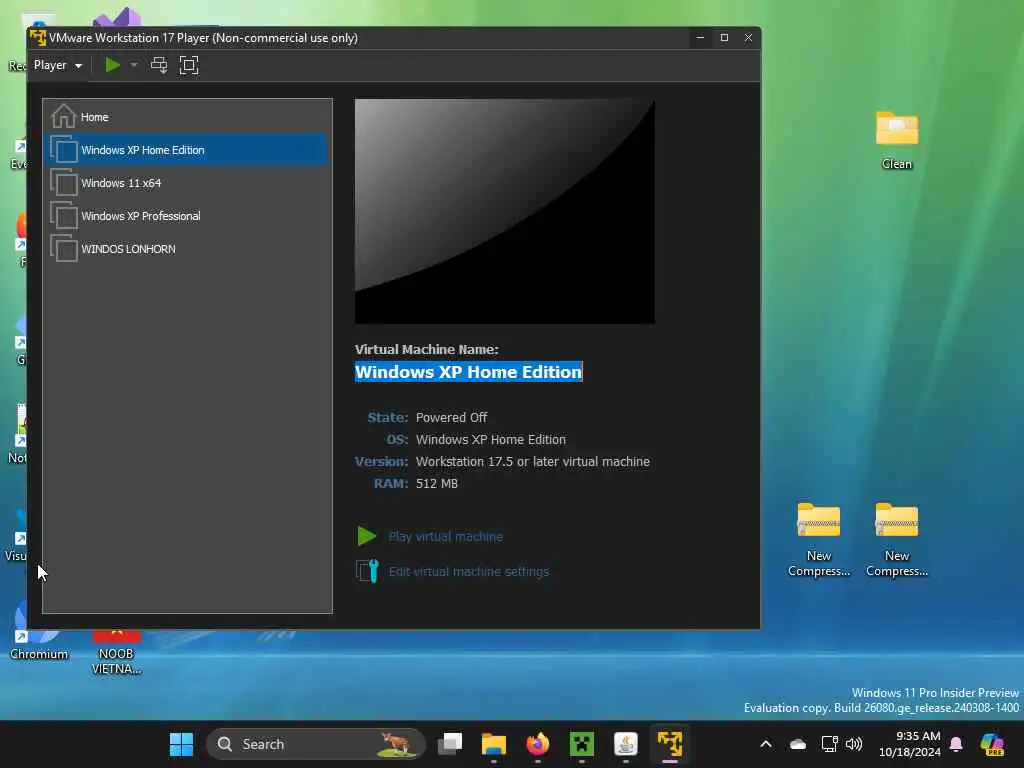1024x768 pixels.
Task: Click Workstation 17.5 or later version text
Action: 533,462
